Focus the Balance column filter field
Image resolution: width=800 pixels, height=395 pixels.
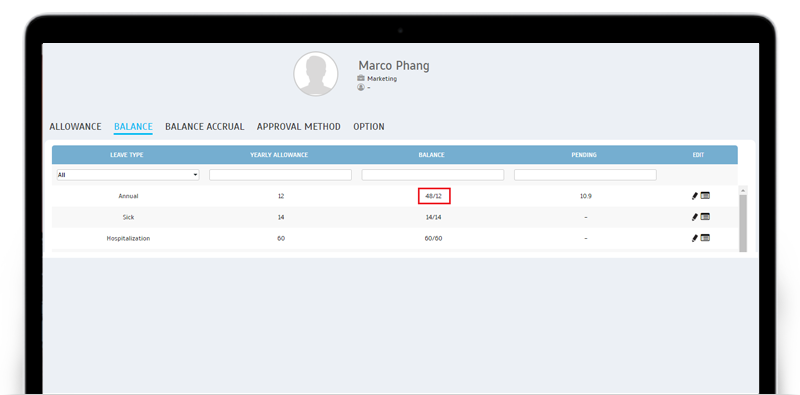pyautogui.click(x=433, y=175)
